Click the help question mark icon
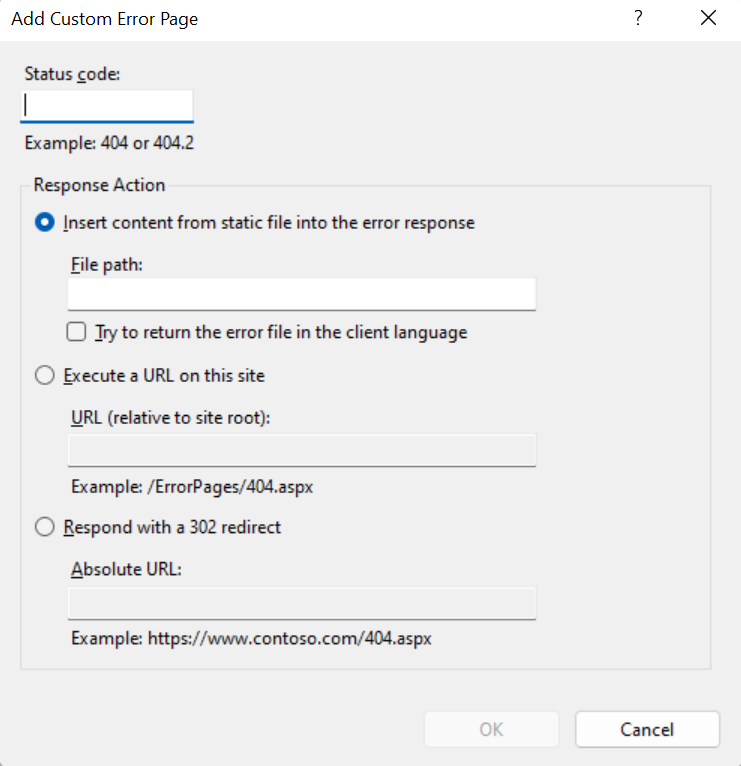Screen dimensions: 741x766 pyautogui.click(x=638, y=19)
